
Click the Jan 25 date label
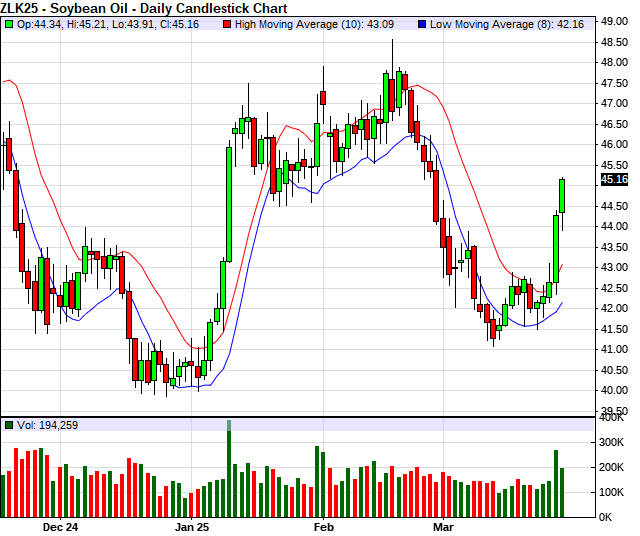192,525
